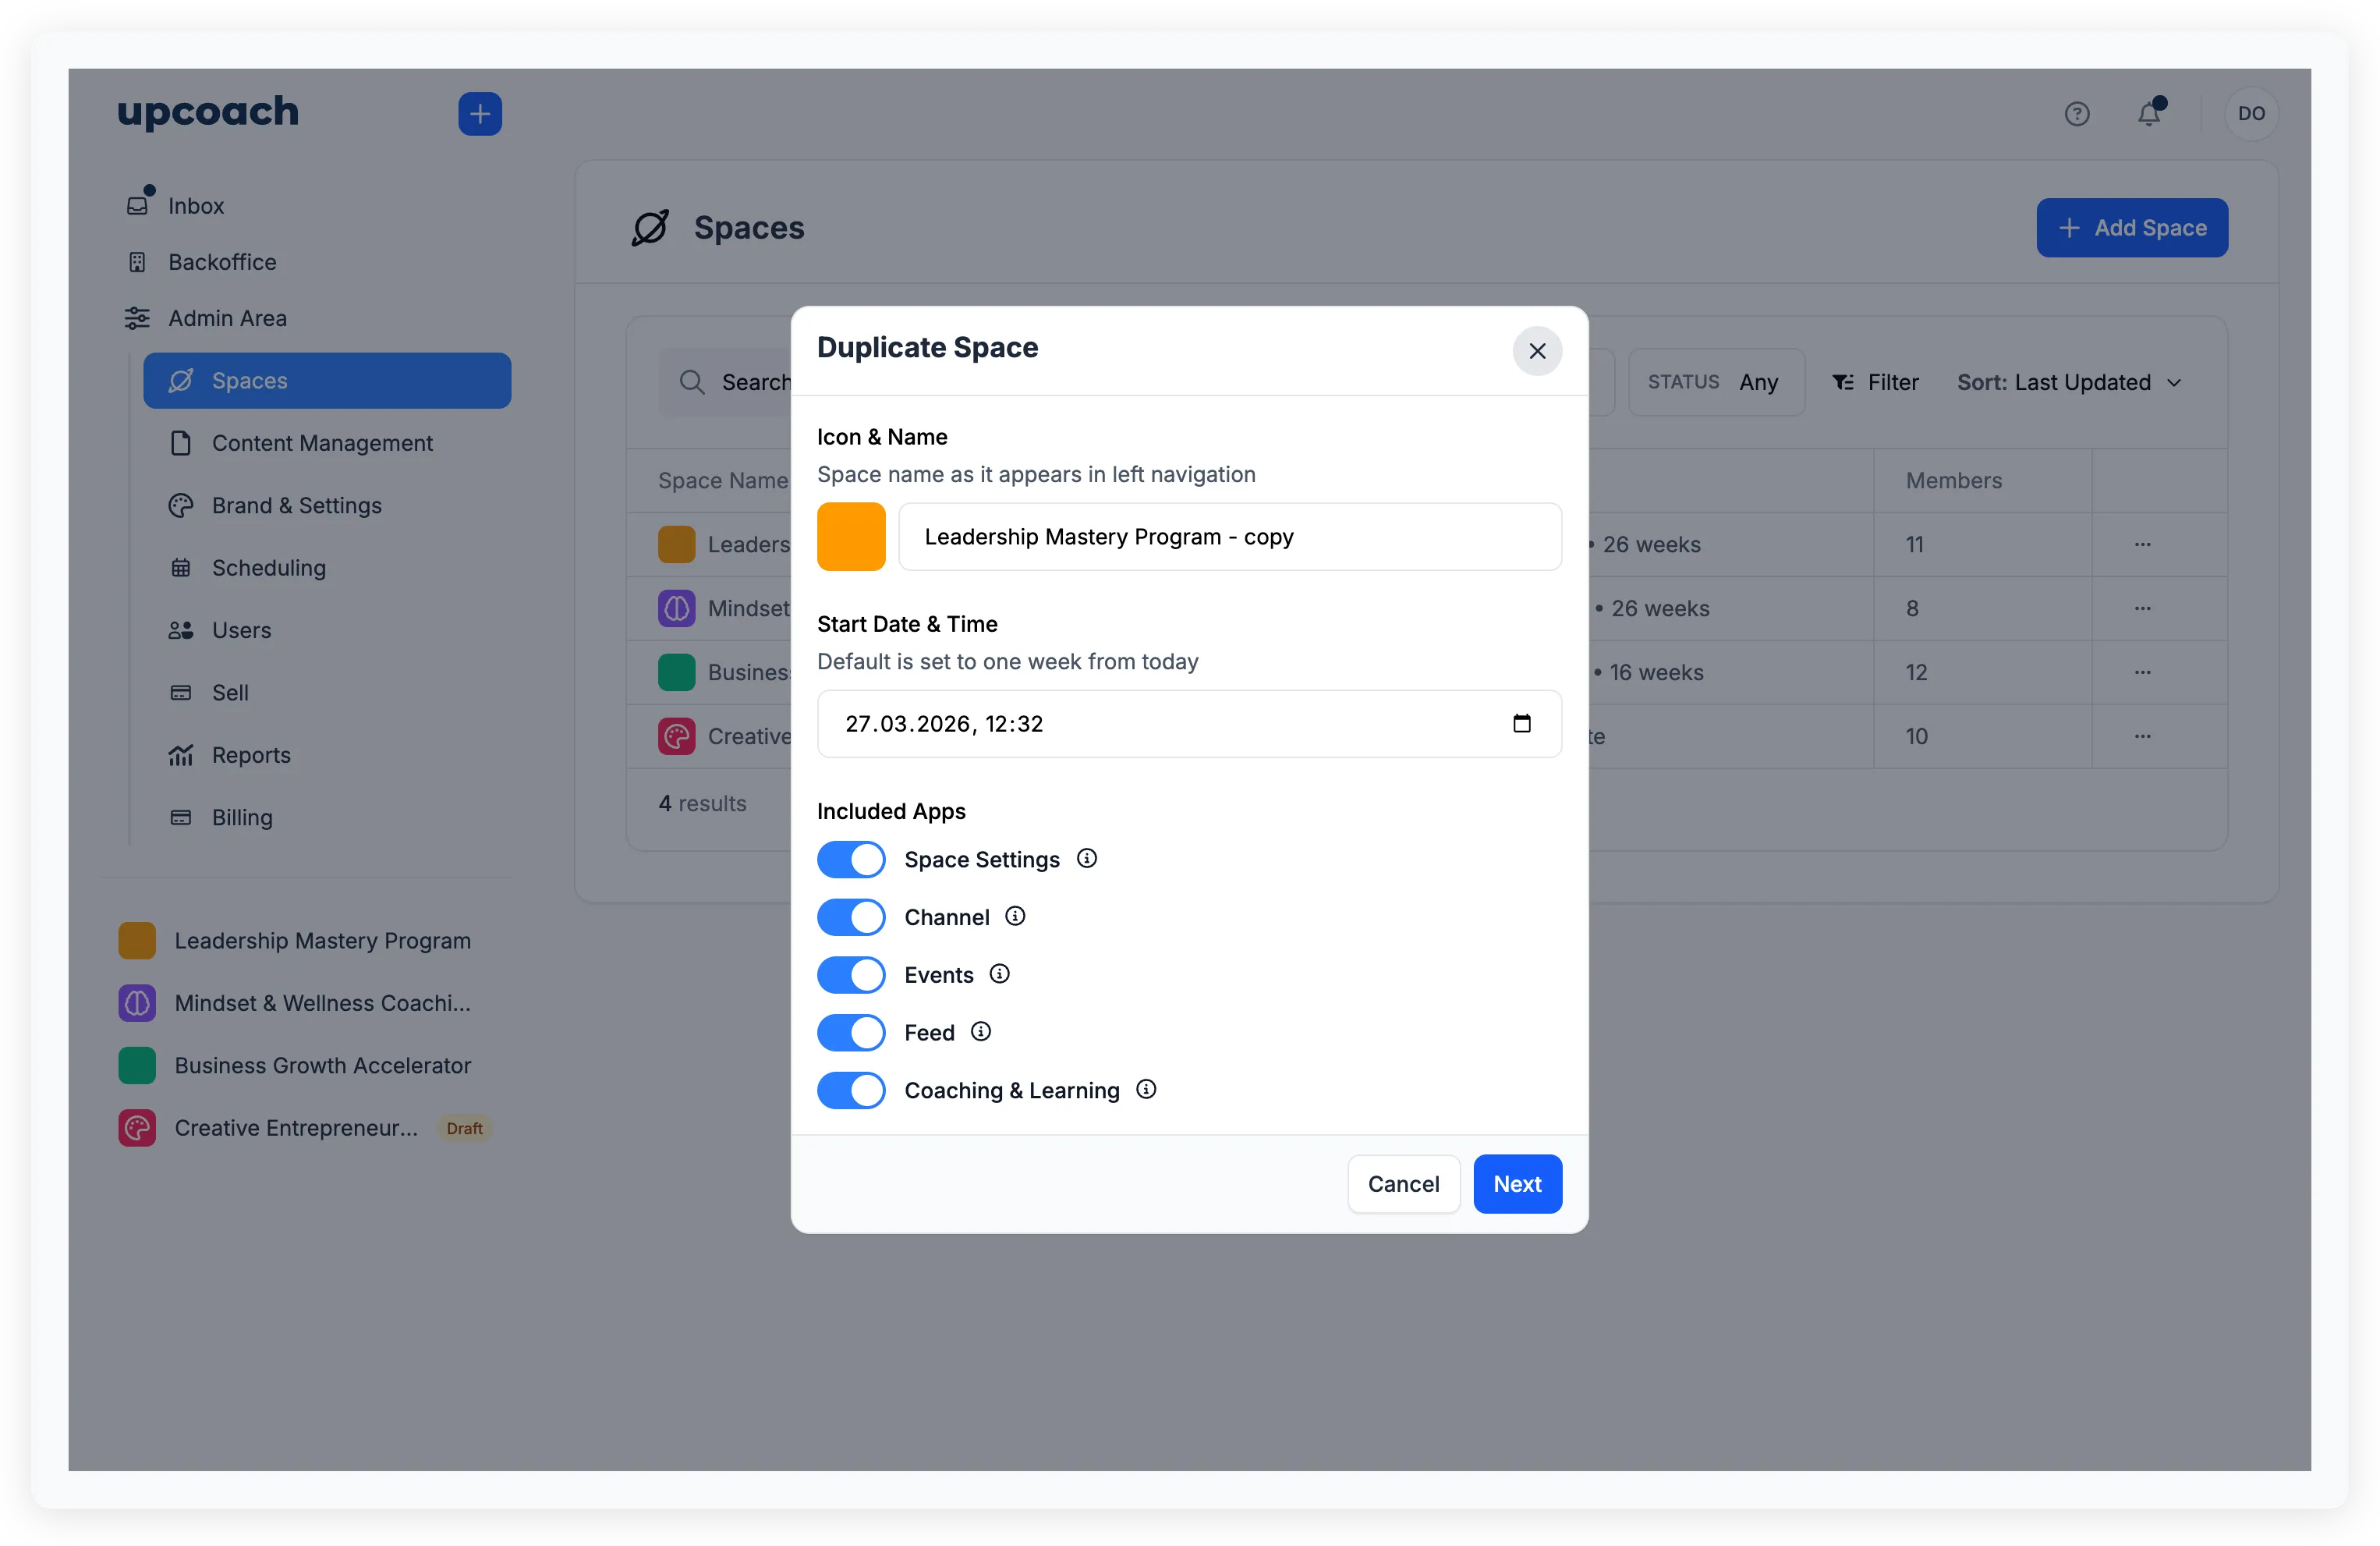Screen dimensions: 2380x1546
Task: Click the orange space icon swatch
Action: (x=851, y=537)
